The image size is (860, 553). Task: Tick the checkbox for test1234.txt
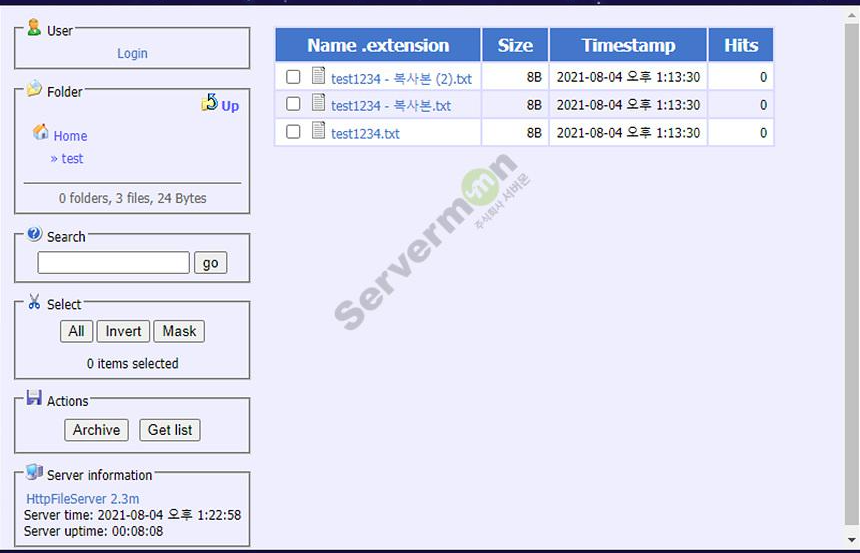[293, 132]
